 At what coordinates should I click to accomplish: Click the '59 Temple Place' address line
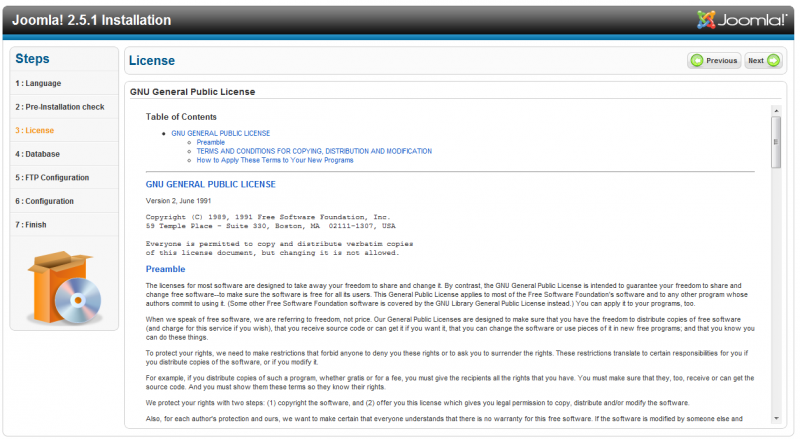[270, 226]
